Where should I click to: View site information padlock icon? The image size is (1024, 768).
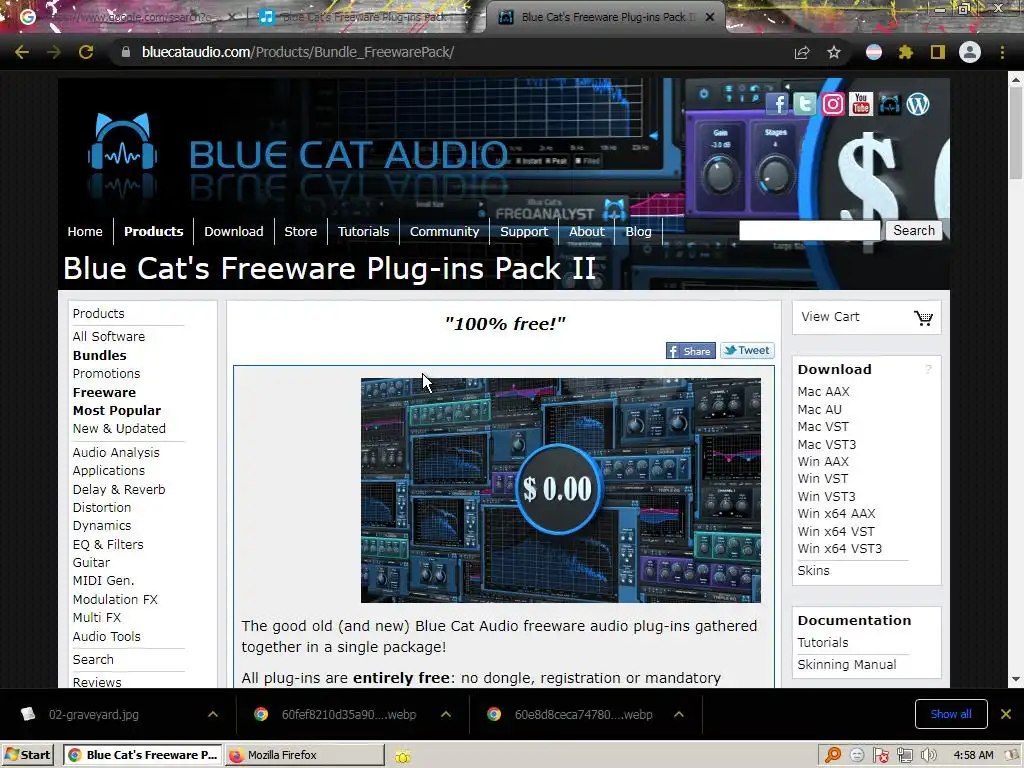pos(126,52)
